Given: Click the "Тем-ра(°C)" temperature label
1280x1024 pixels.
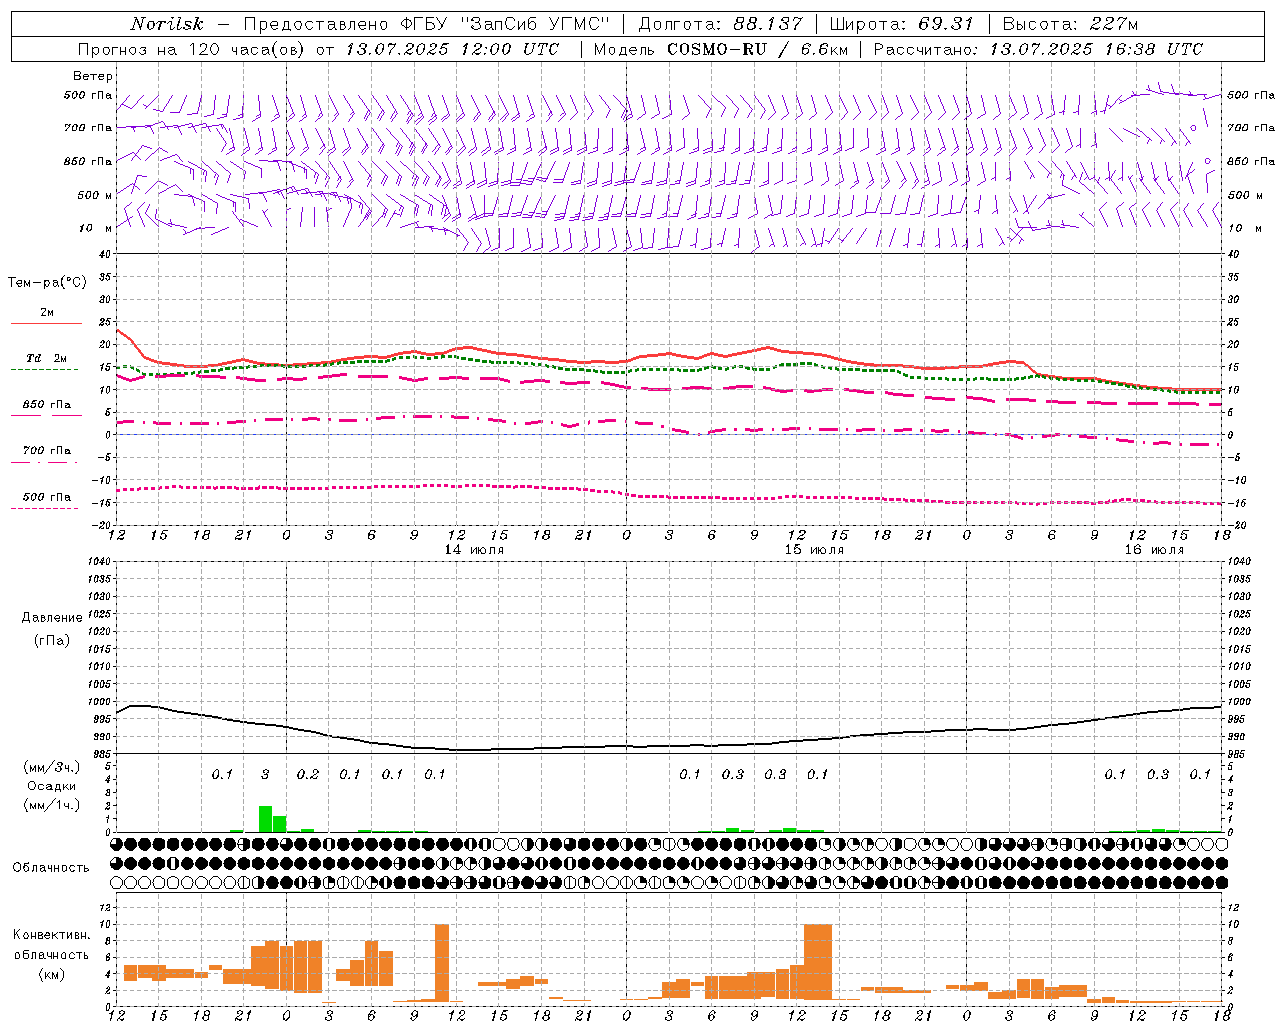Looking at the screenshot, I should (x=47, y=283).
